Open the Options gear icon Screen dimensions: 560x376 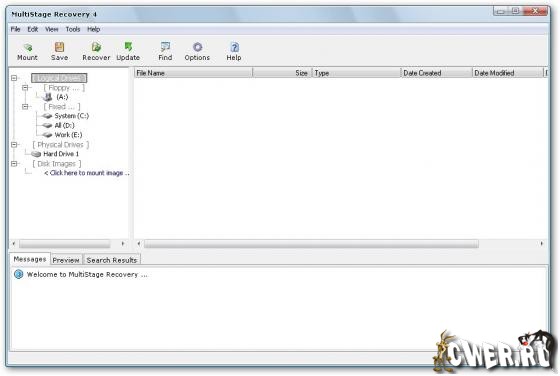click(197, 47)
